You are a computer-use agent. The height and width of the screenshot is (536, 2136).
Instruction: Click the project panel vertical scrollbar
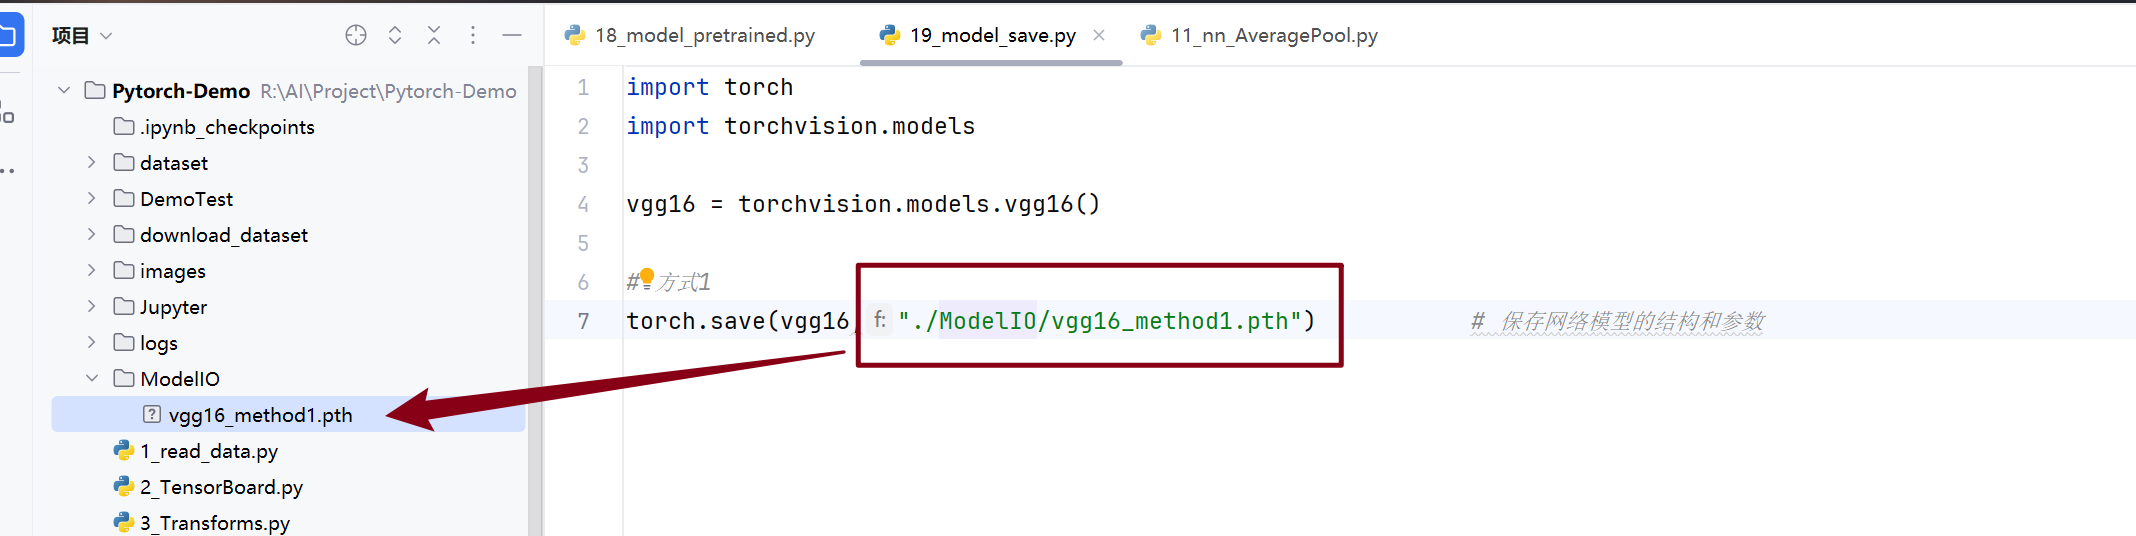click(x=535, y=300)
